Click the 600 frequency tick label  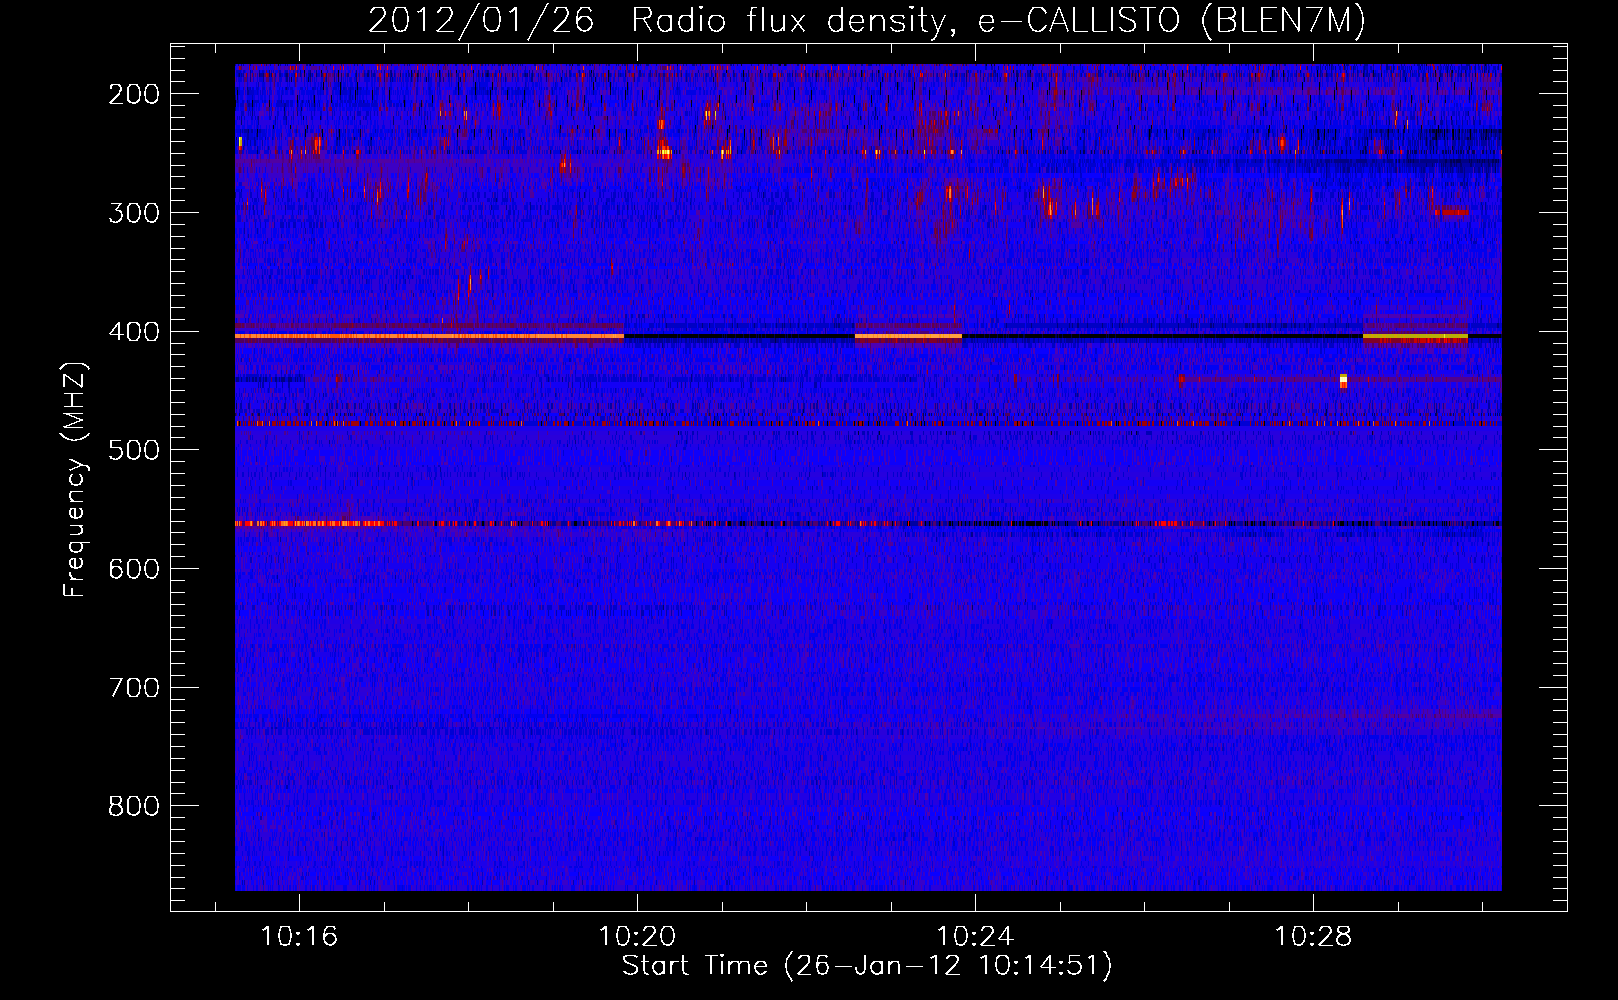[134, 569]
